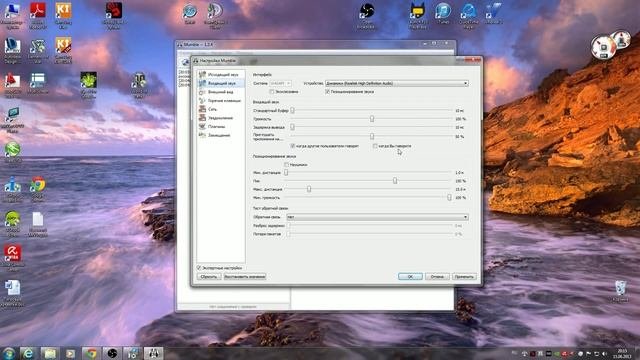Select Входящий звук in the settings sidebar
The width and height of the screenshot is (640, 360).
(x=221, y=83)
